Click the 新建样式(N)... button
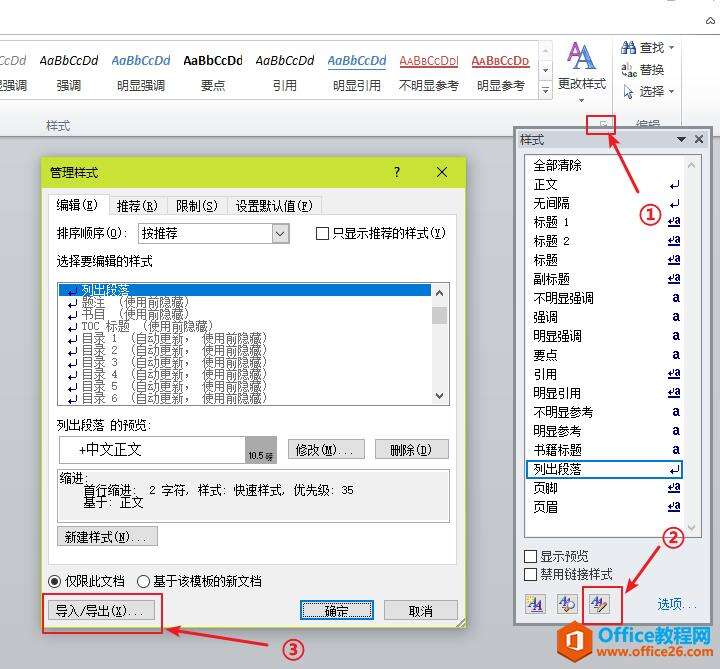Image resolution: width=720 pixels, height=669 pixels. 107,536
